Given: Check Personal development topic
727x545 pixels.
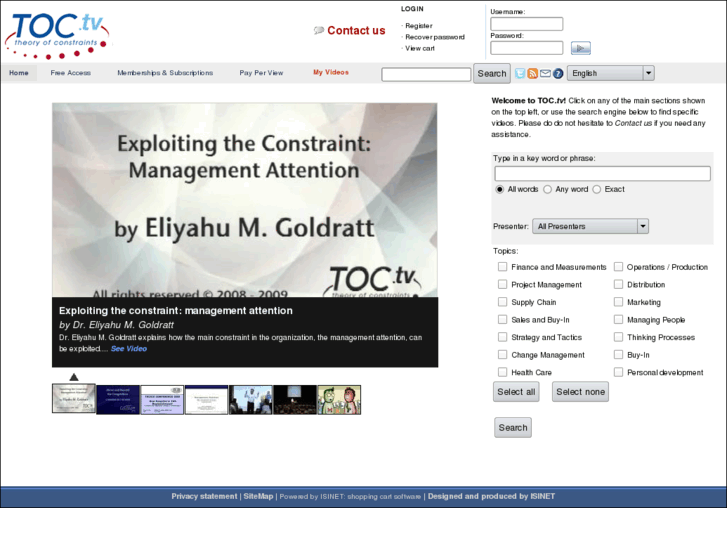Looking at the screenshot, I should 618,372.
